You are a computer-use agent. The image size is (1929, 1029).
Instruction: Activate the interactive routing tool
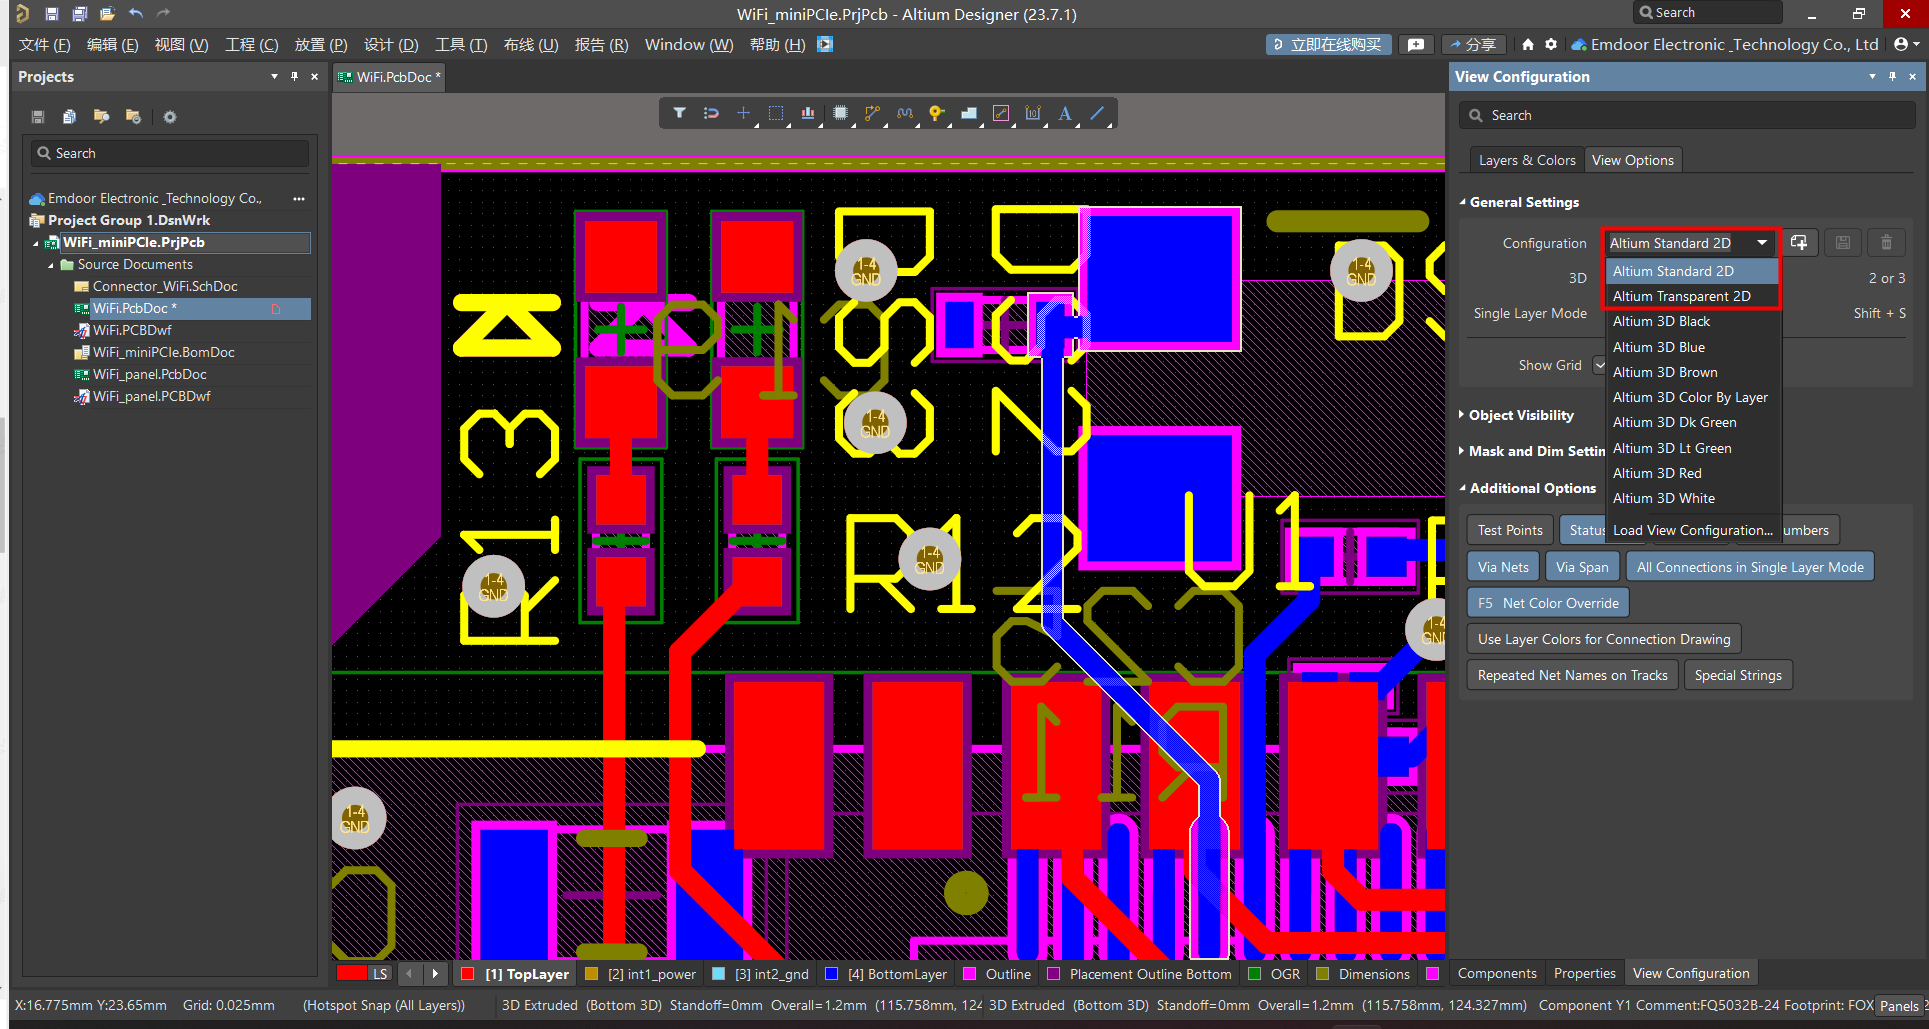(x=872, y=113)
